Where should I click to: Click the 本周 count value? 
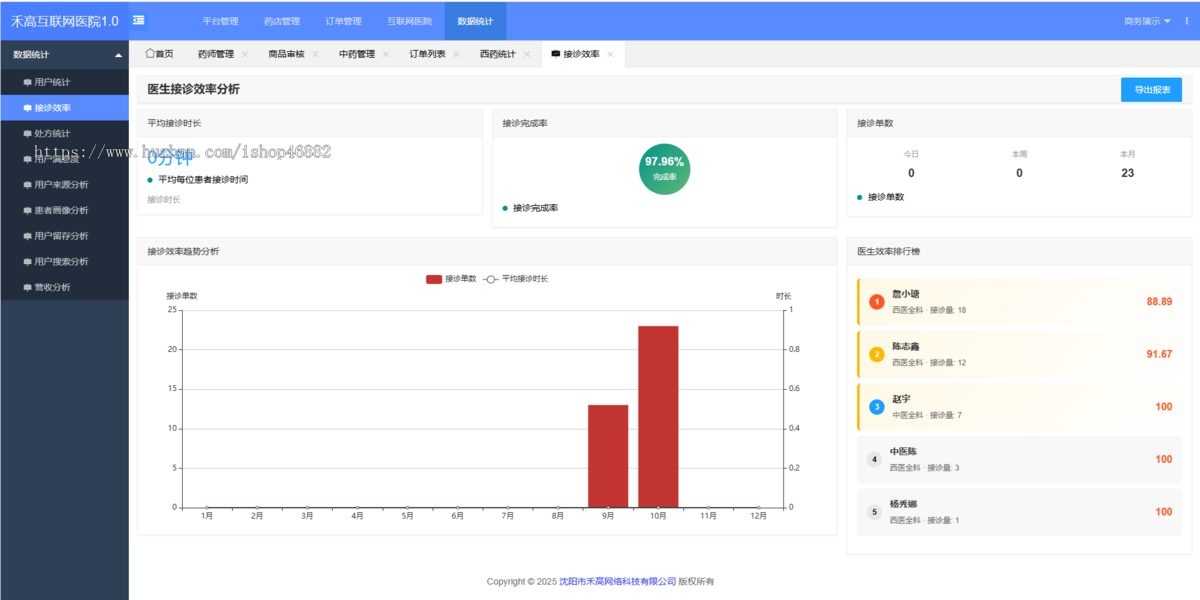click(1019, 173)
